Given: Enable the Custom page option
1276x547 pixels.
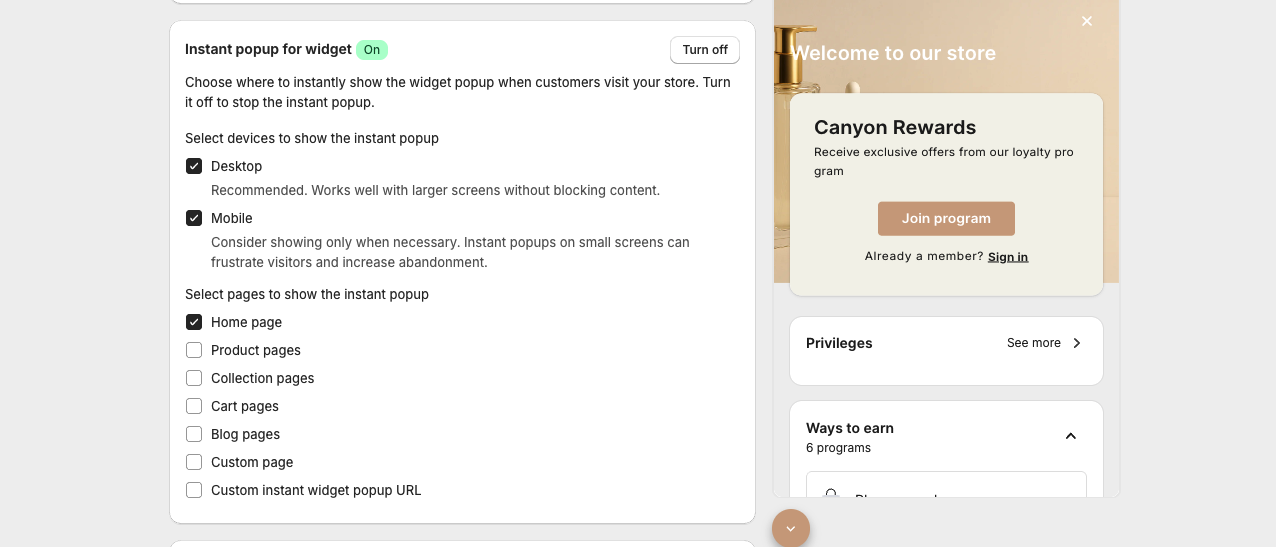Looking at the screenshot, I should (x=194, y=462).
